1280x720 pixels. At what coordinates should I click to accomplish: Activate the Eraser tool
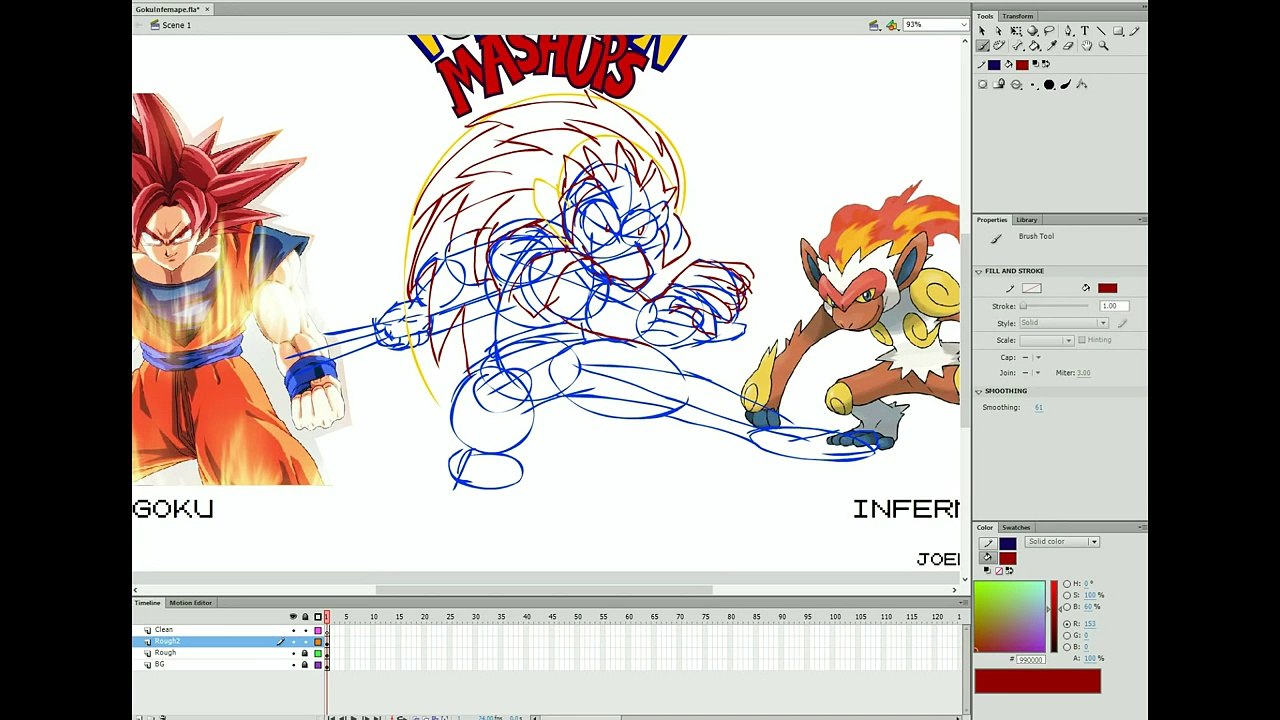[1068, 45]
